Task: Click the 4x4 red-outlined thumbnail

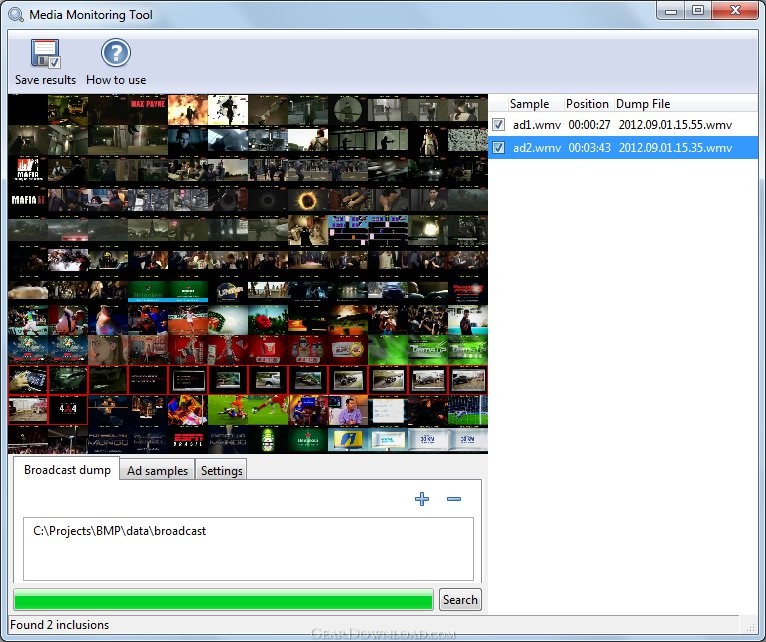Action: pos(68,409)
